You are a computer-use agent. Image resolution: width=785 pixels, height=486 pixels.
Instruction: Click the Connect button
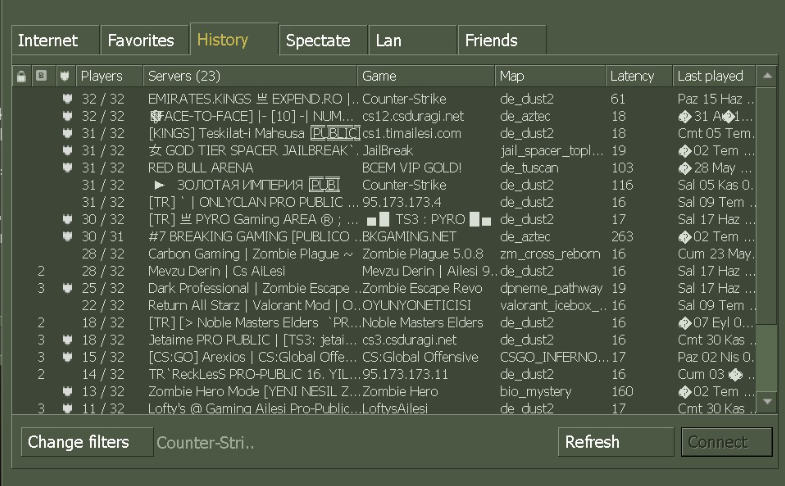[x=726, y=442]
